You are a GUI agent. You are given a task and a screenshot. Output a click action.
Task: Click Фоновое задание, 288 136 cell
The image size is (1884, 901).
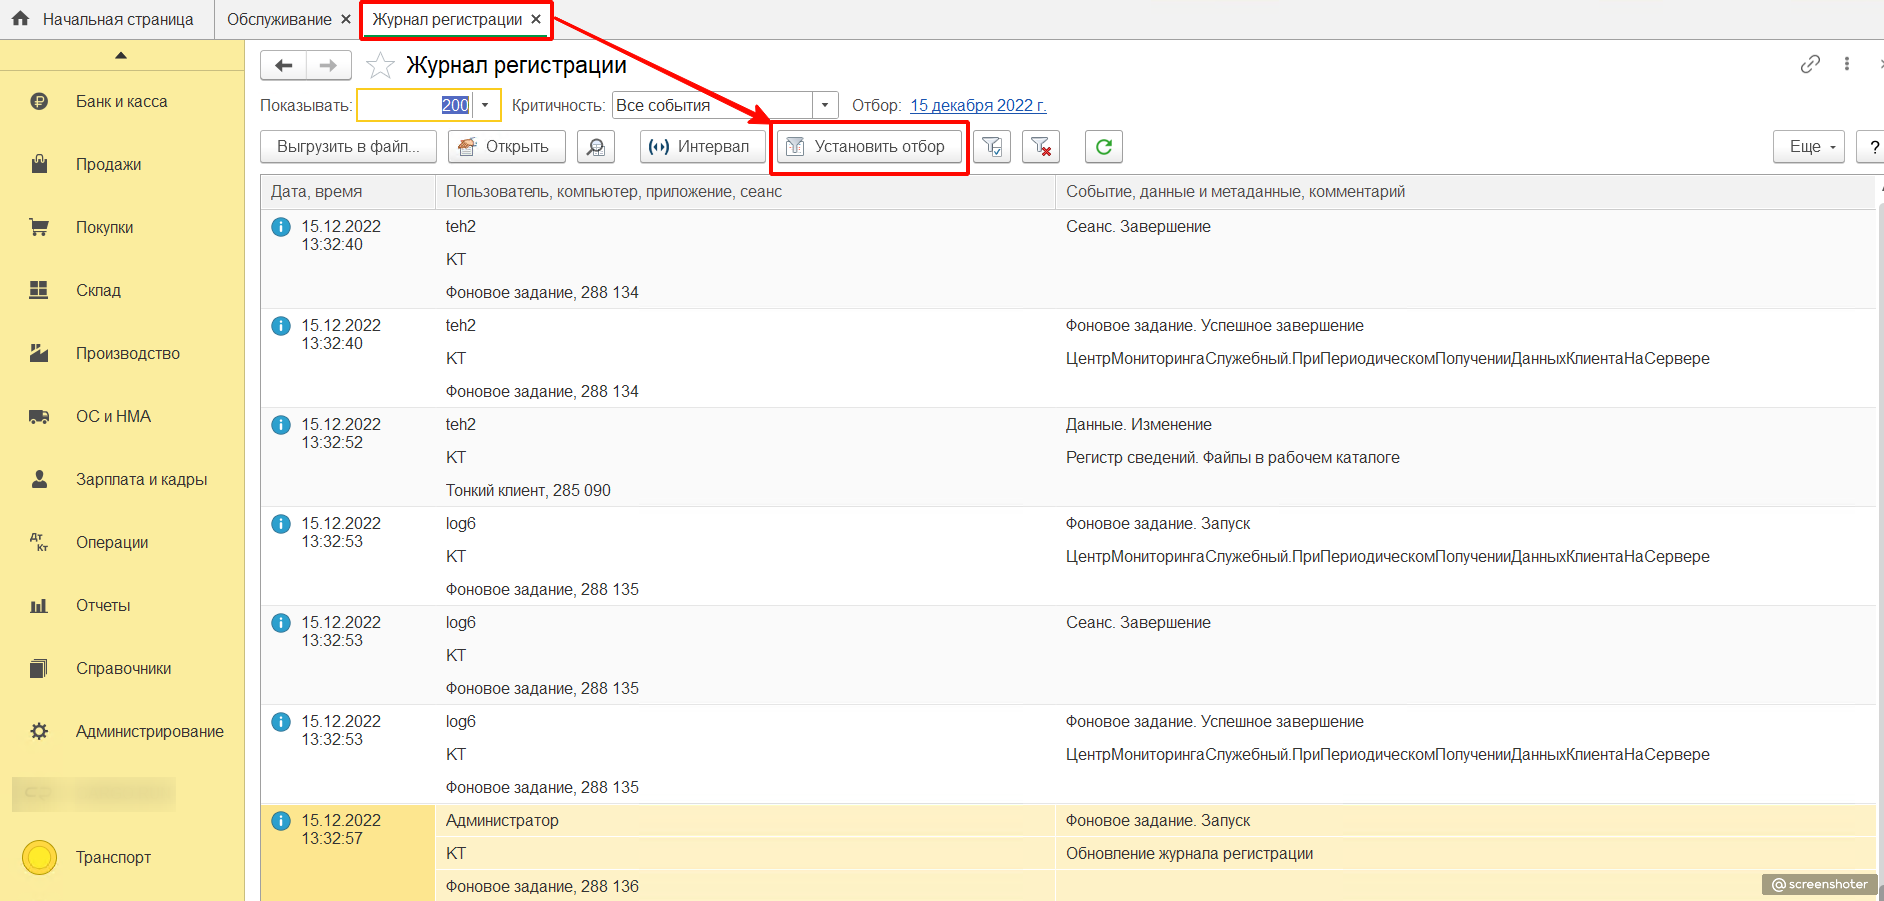pos(542,887)
